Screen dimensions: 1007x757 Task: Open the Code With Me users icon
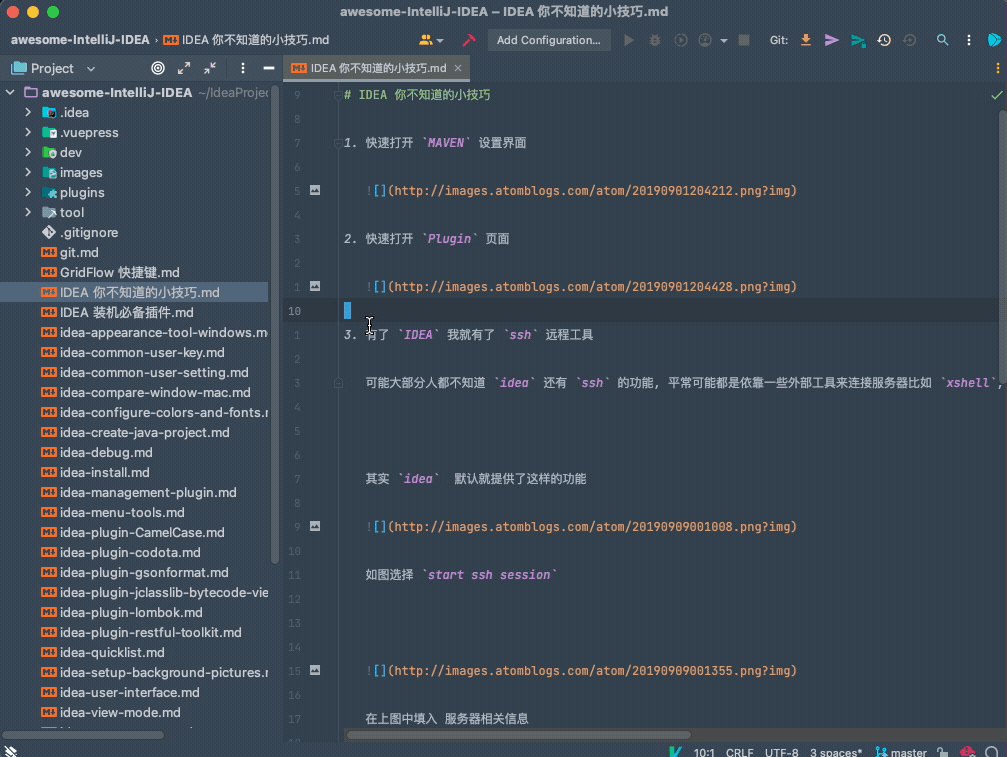coord(431,40)
